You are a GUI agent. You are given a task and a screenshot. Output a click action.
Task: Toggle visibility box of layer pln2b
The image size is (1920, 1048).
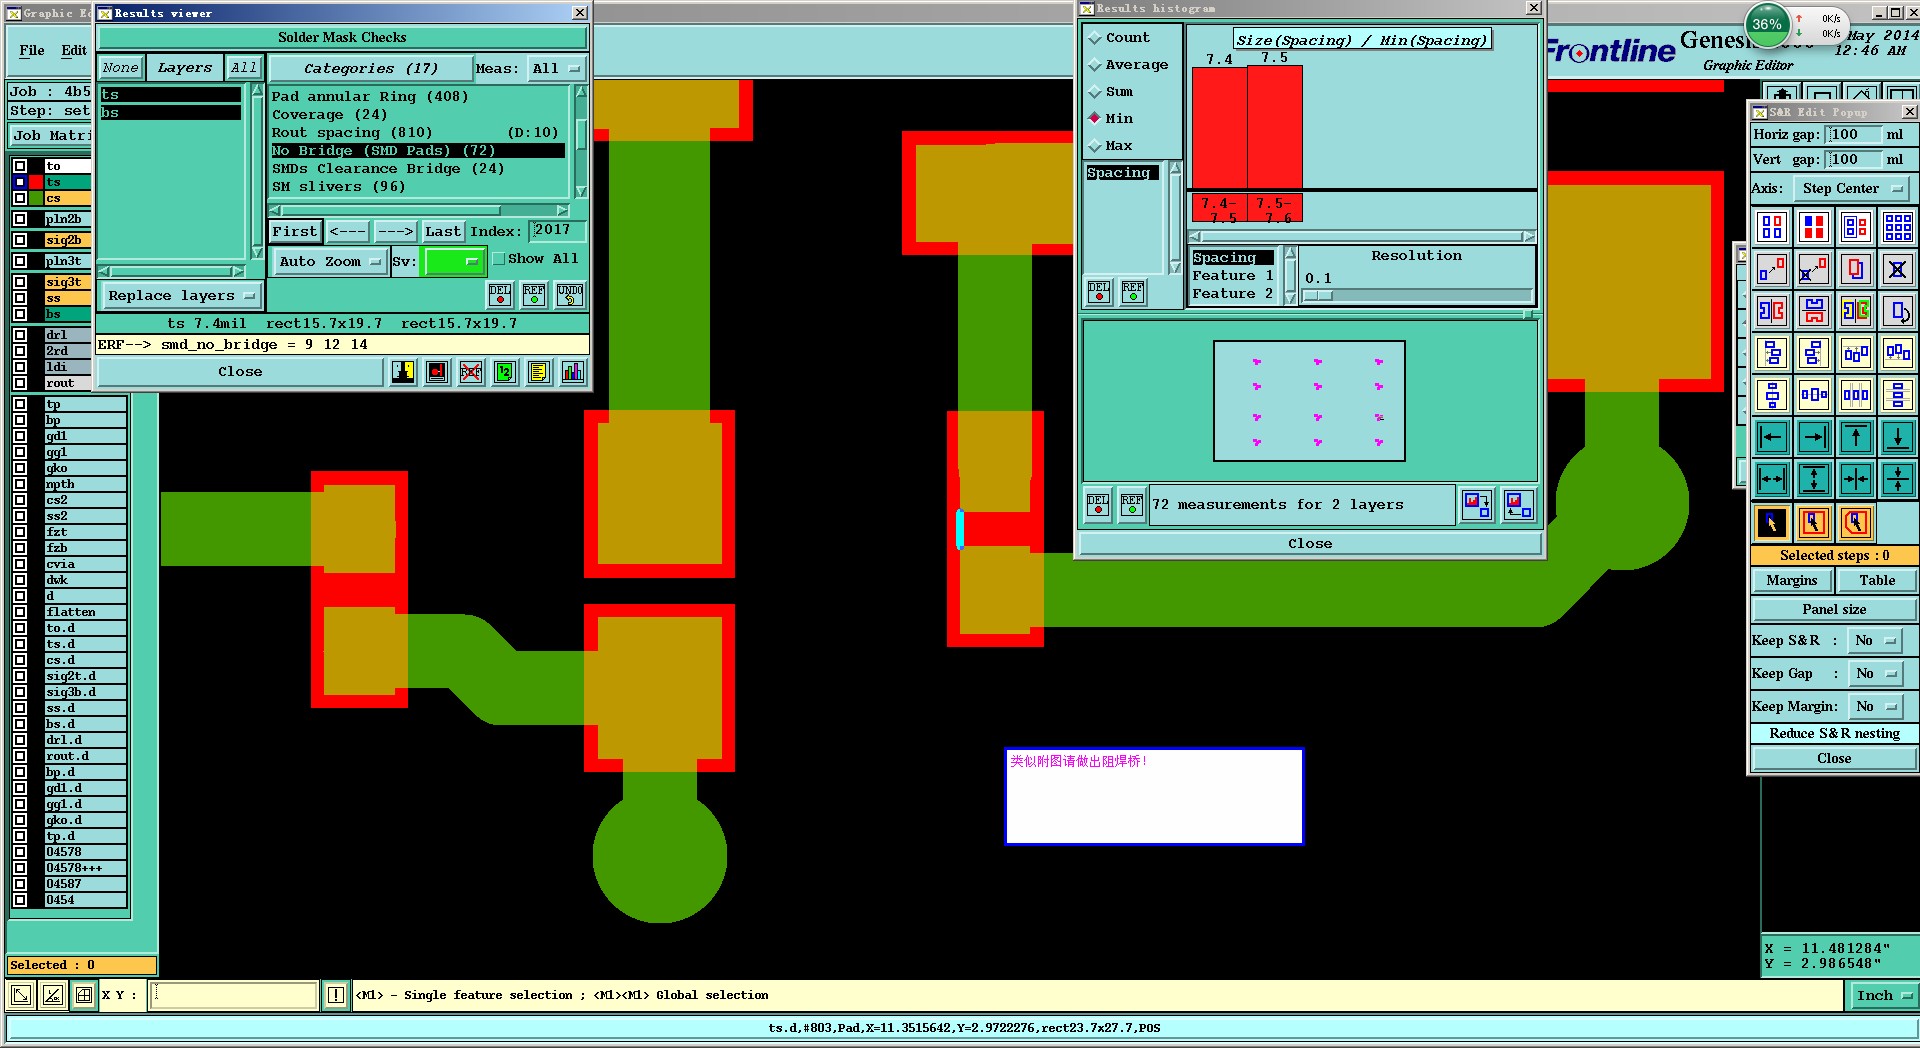(20, 219)
